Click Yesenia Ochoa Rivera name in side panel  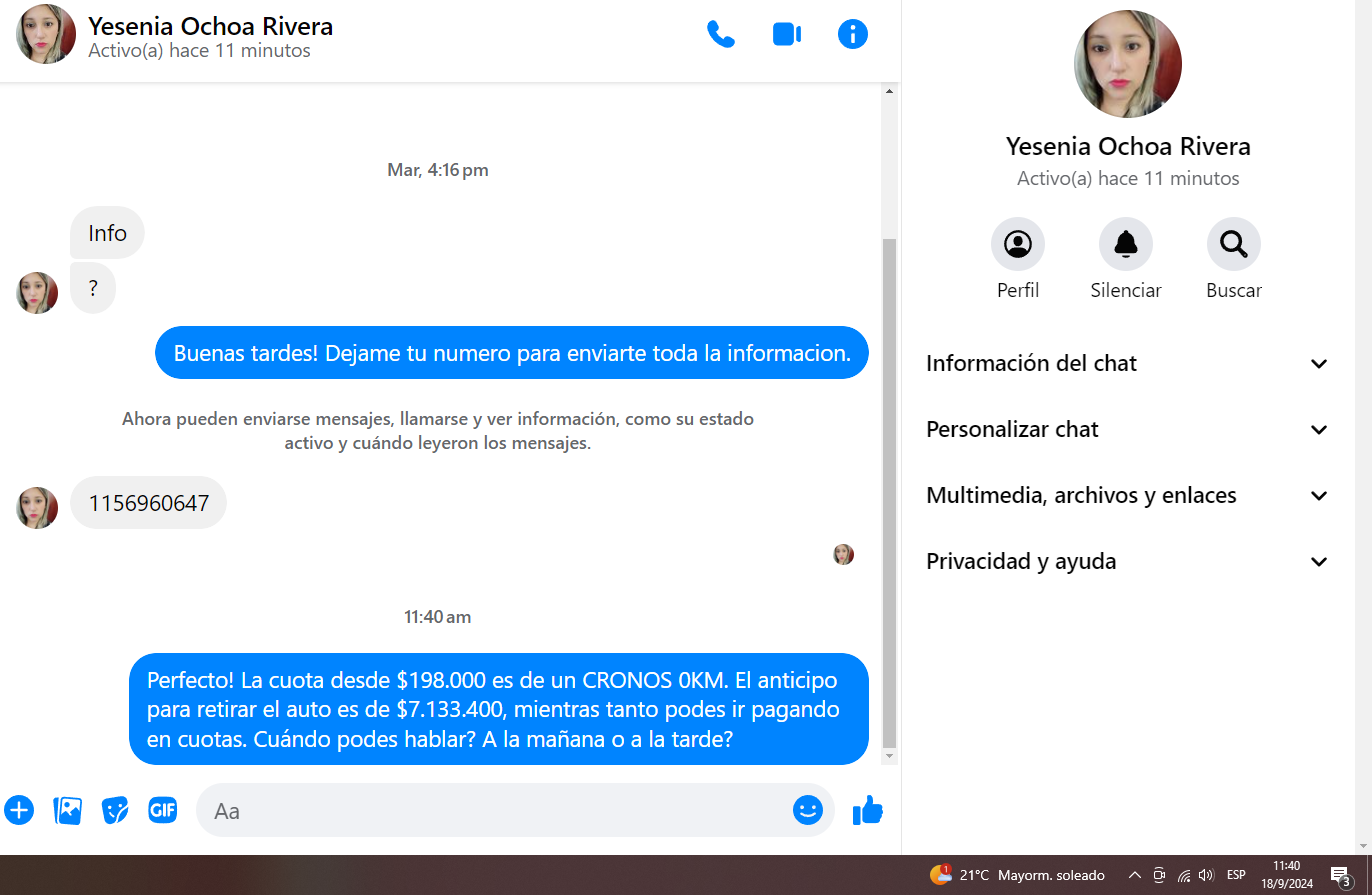1128,147
